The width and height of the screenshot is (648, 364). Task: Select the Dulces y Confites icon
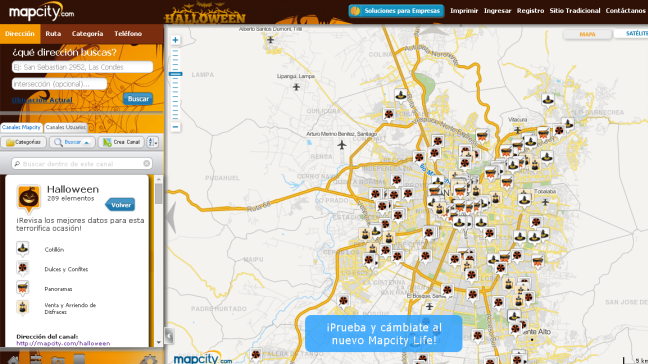pyautogui.click(x=23, y=269)
